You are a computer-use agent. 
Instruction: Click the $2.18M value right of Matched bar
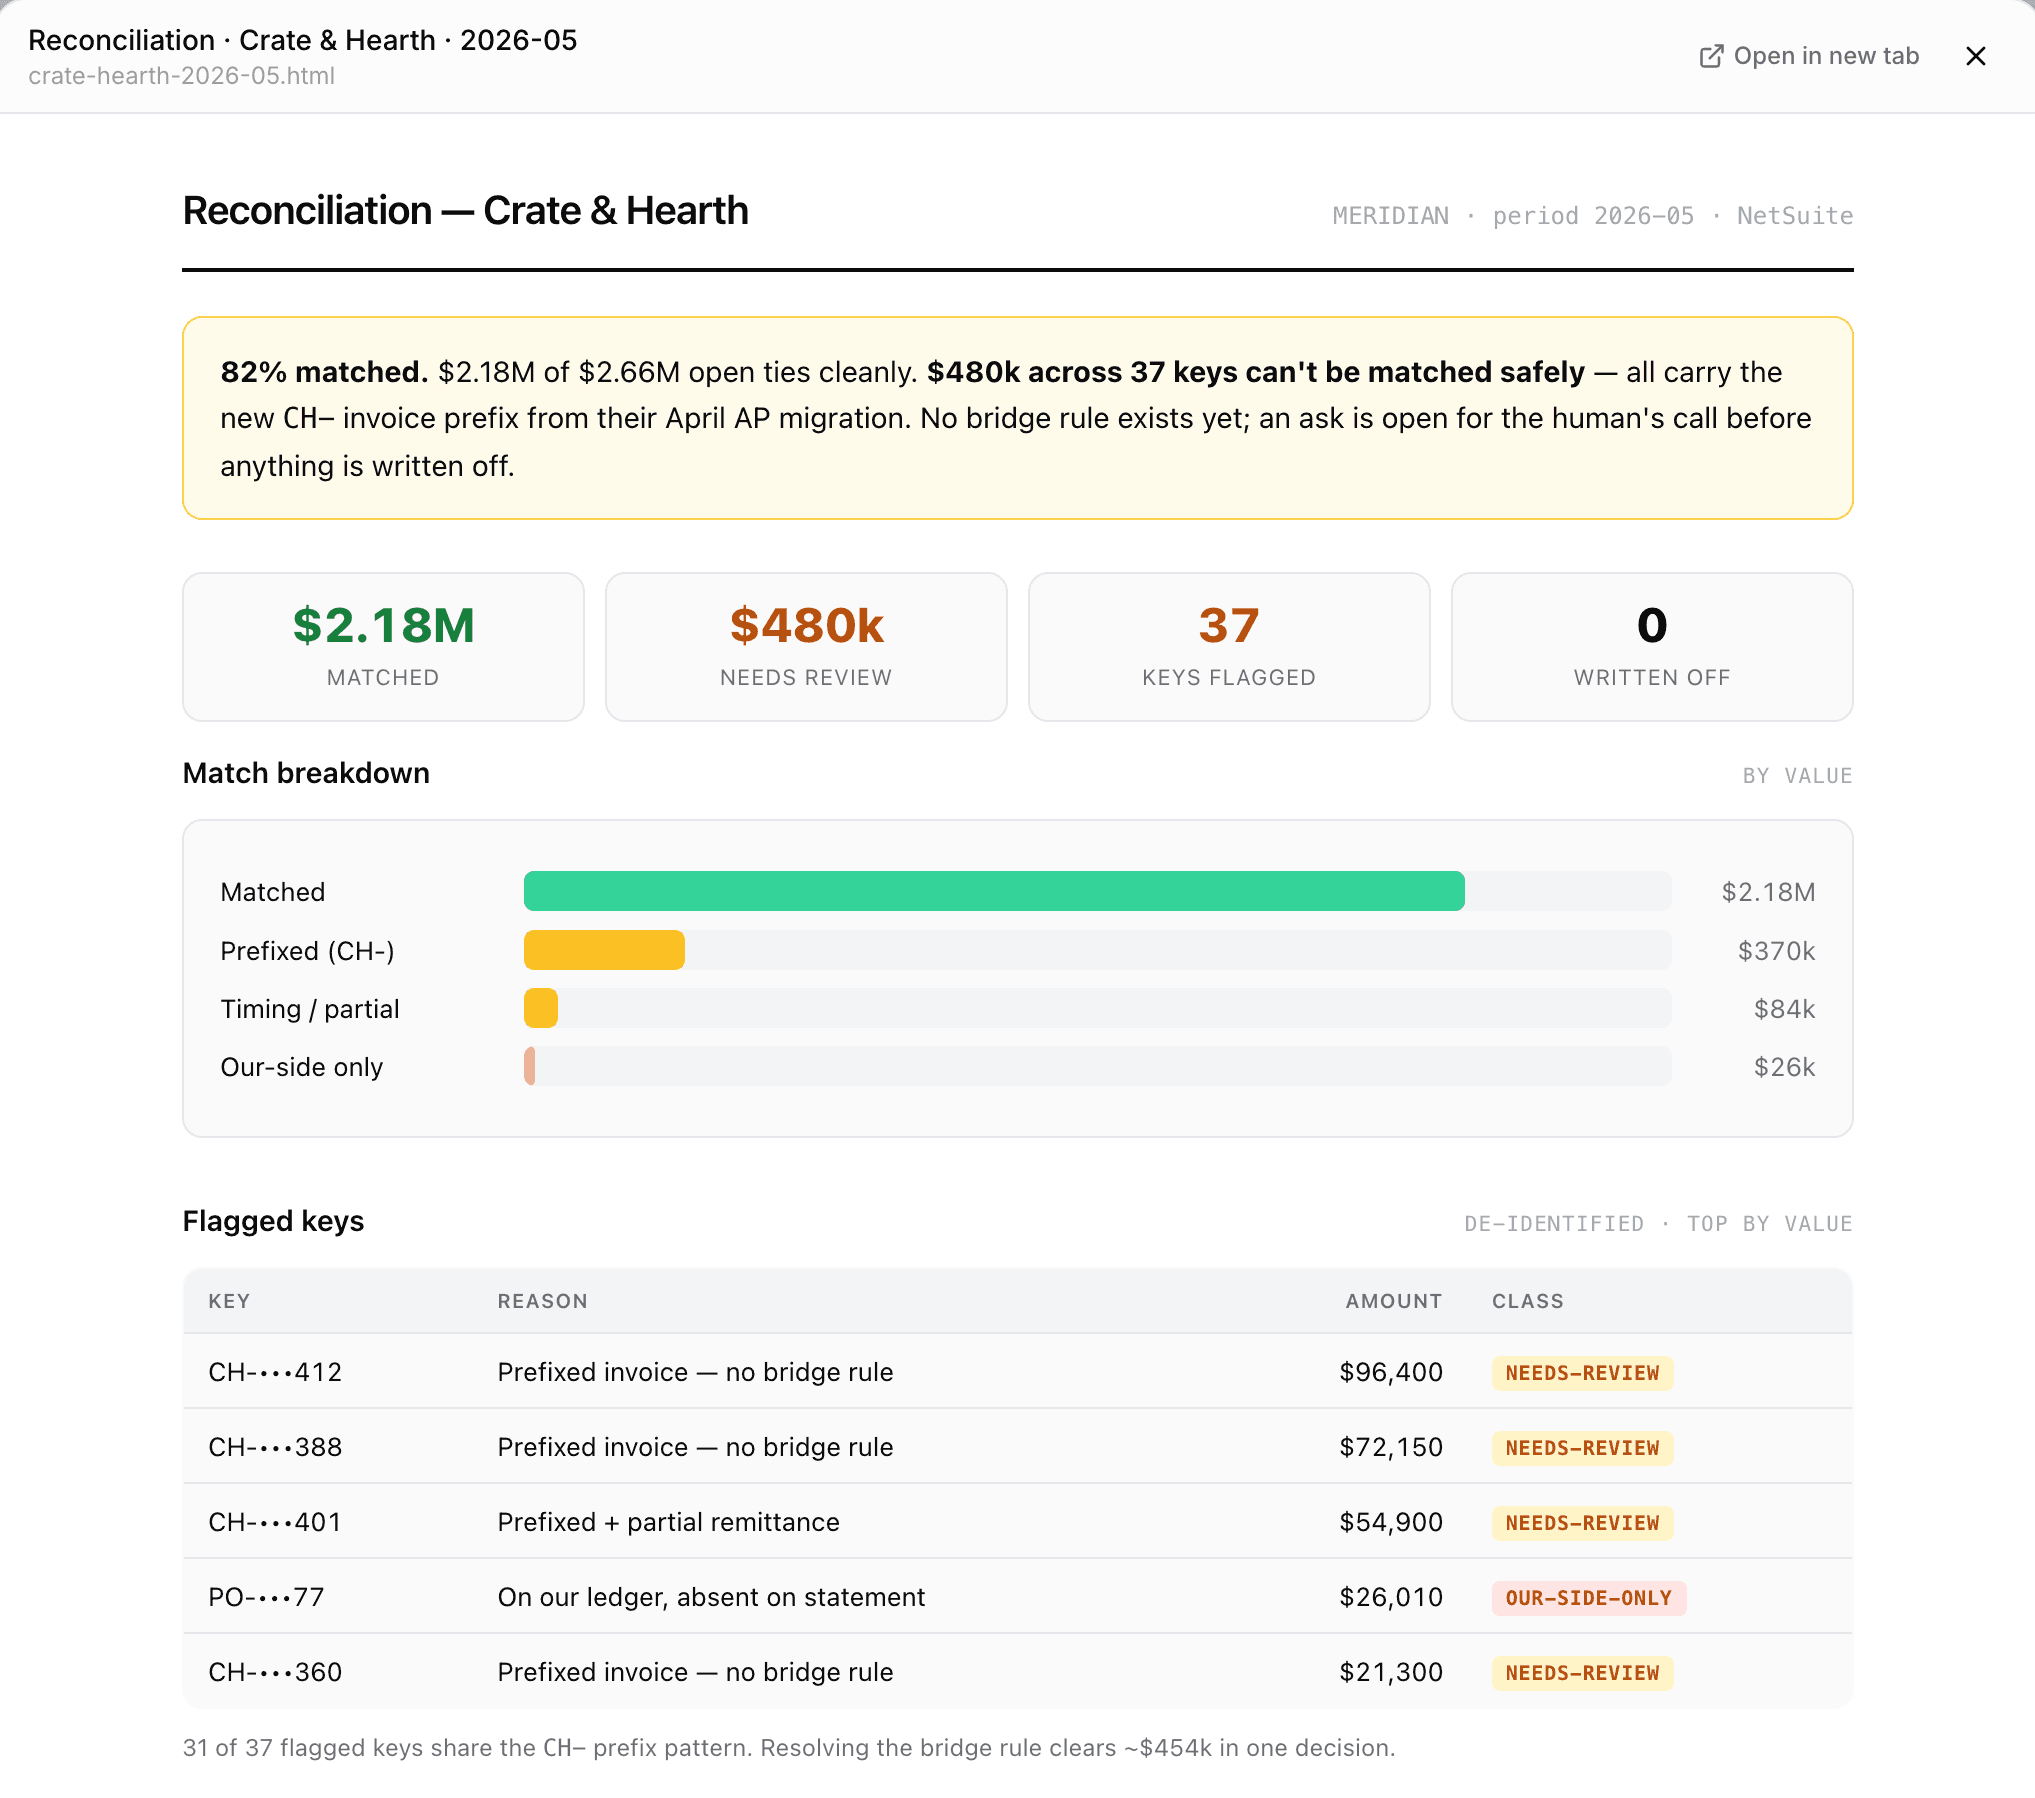point(1768,892)
